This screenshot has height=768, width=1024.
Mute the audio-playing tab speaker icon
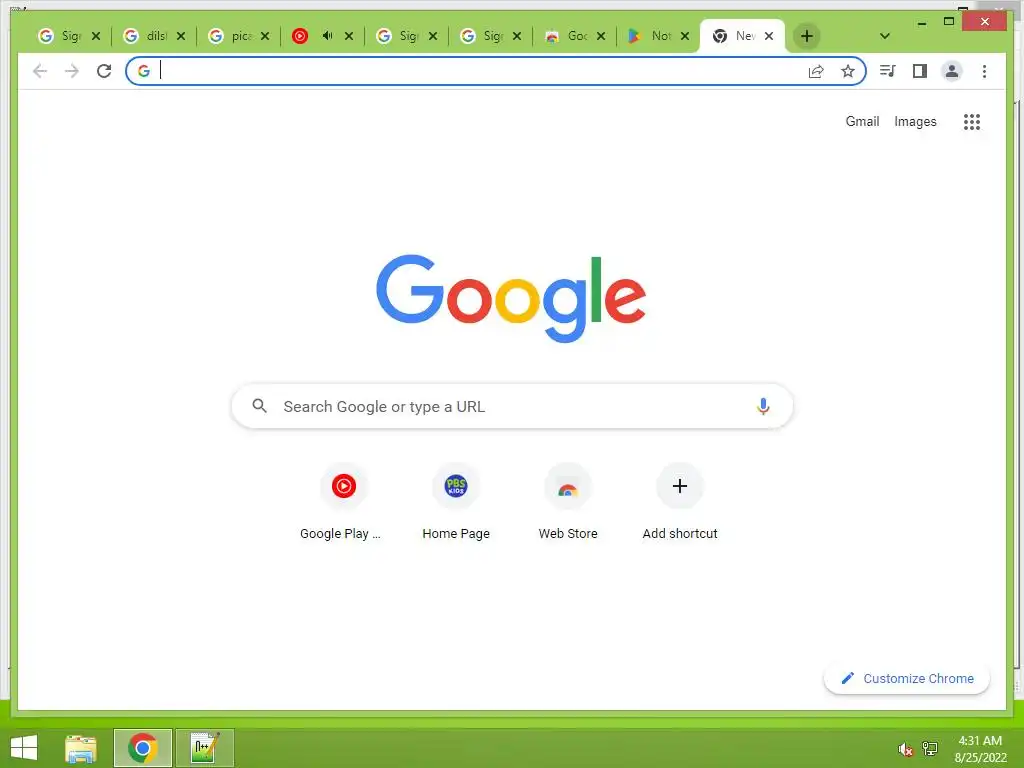point(327,36)
